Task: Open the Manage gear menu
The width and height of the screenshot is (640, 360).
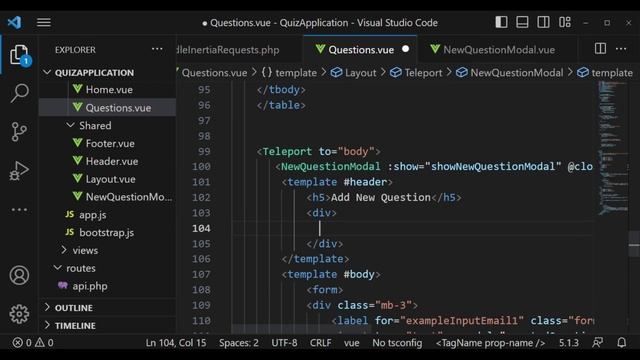Action: click(x=19, y=314)
